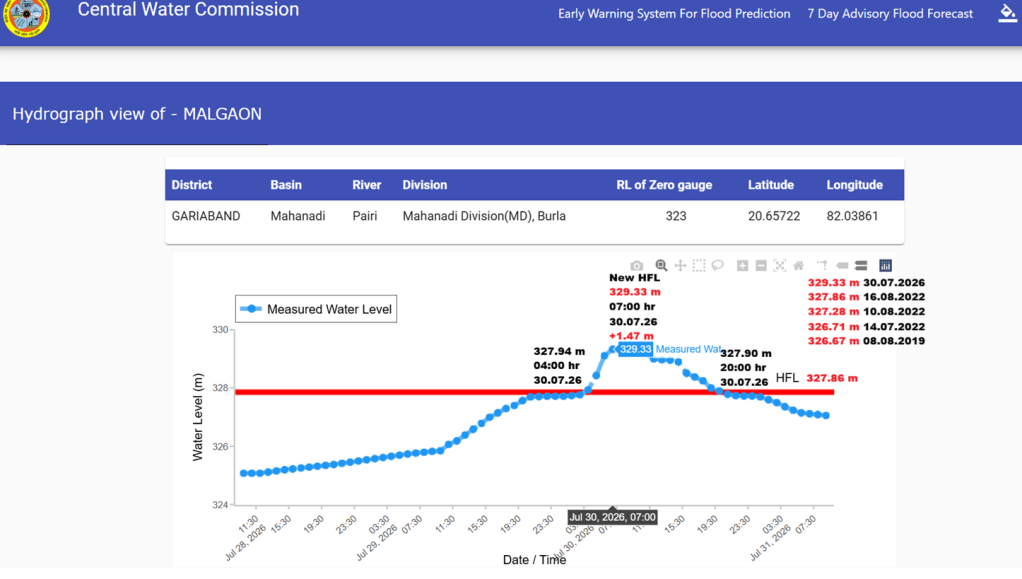Download plot as PNG camera icon

coord(636,265)
